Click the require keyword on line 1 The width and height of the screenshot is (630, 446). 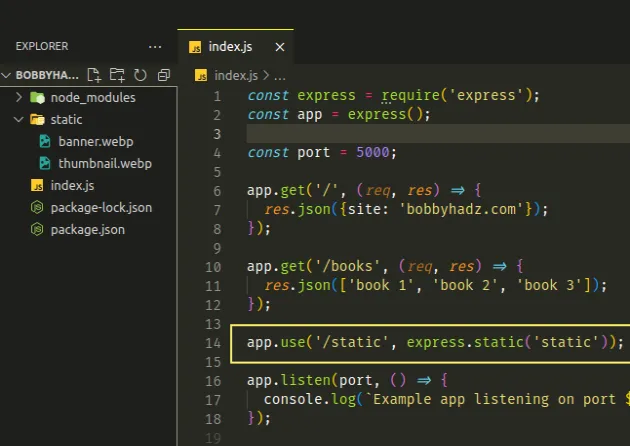410,96
